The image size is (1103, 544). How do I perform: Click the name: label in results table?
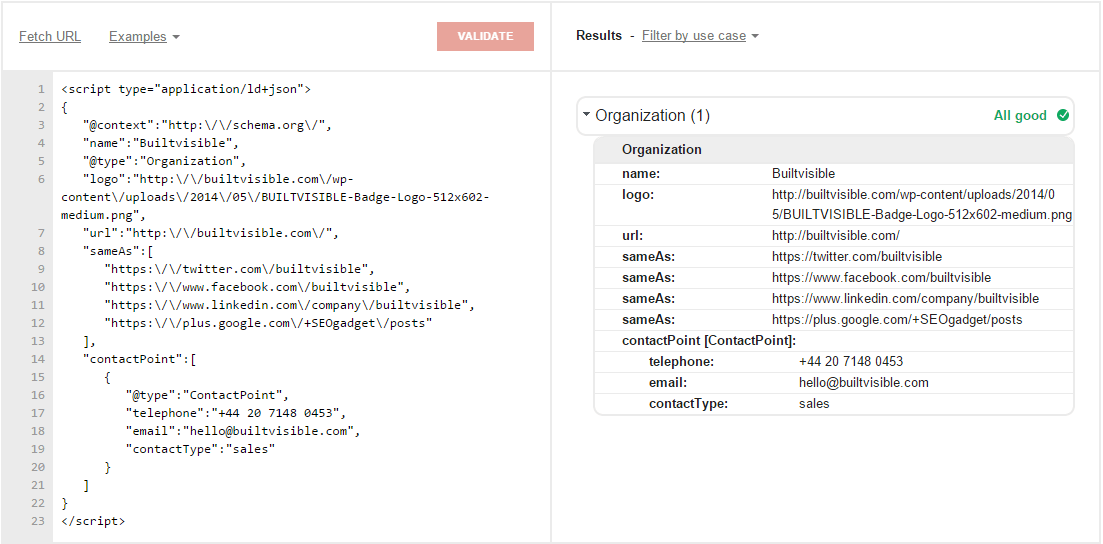point(641,173)
